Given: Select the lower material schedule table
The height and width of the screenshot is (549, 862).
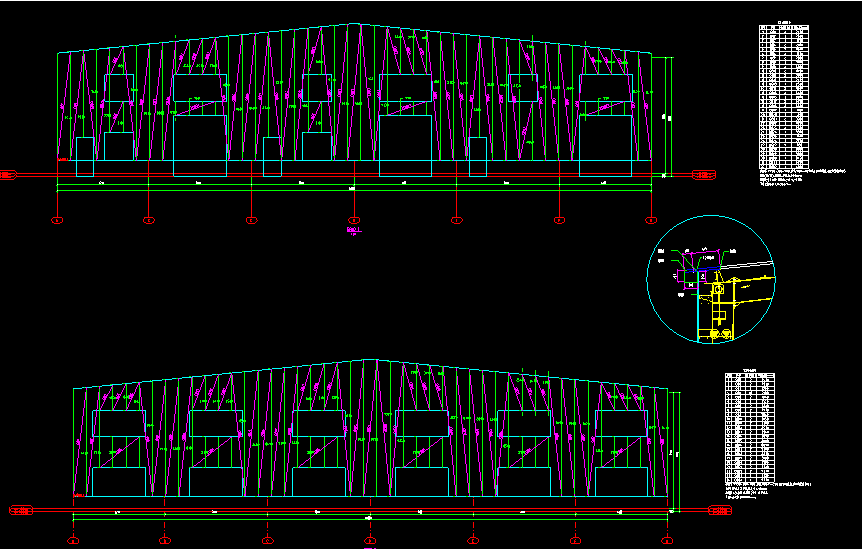Looking at the screenshot, I should [x=750, y=425].
